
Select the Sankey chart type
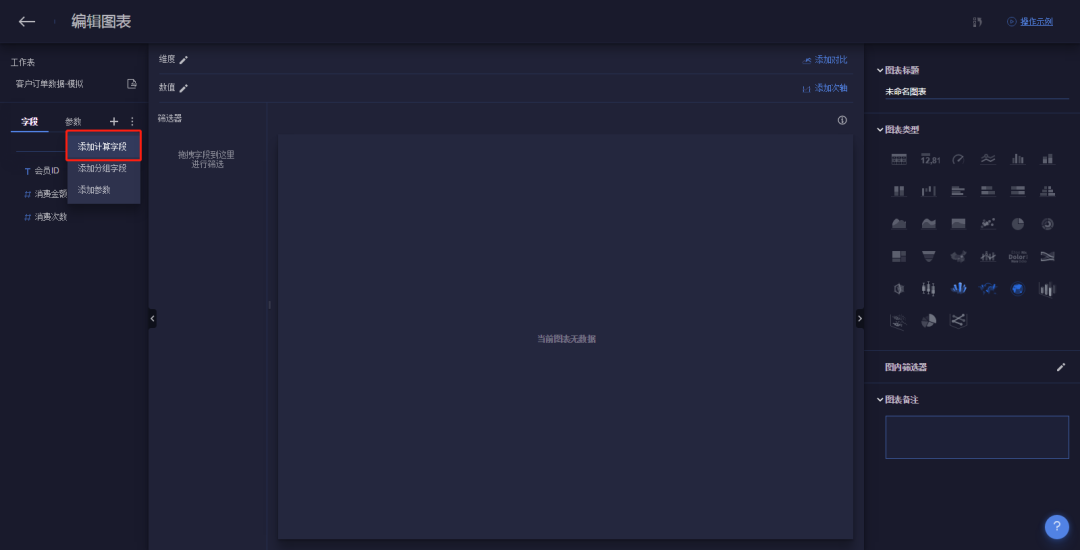pyautogui.click(x=1047, y=256)
